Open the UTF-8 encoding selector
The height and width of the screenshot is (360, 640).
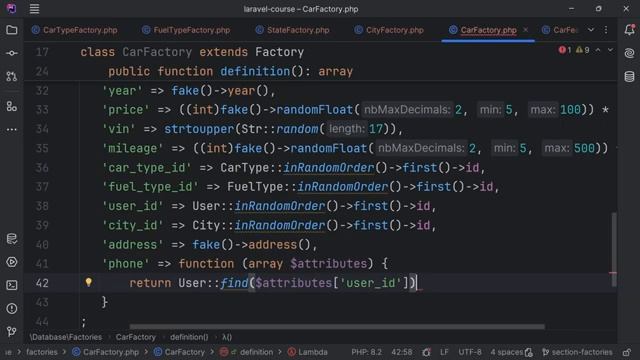pos(470,352)
